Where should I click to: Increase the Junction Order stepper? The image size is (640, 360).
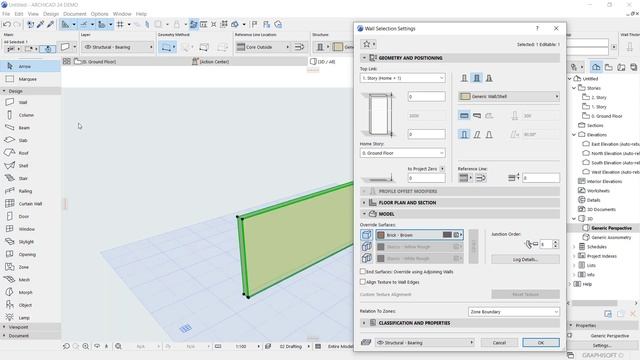[555, 242]
